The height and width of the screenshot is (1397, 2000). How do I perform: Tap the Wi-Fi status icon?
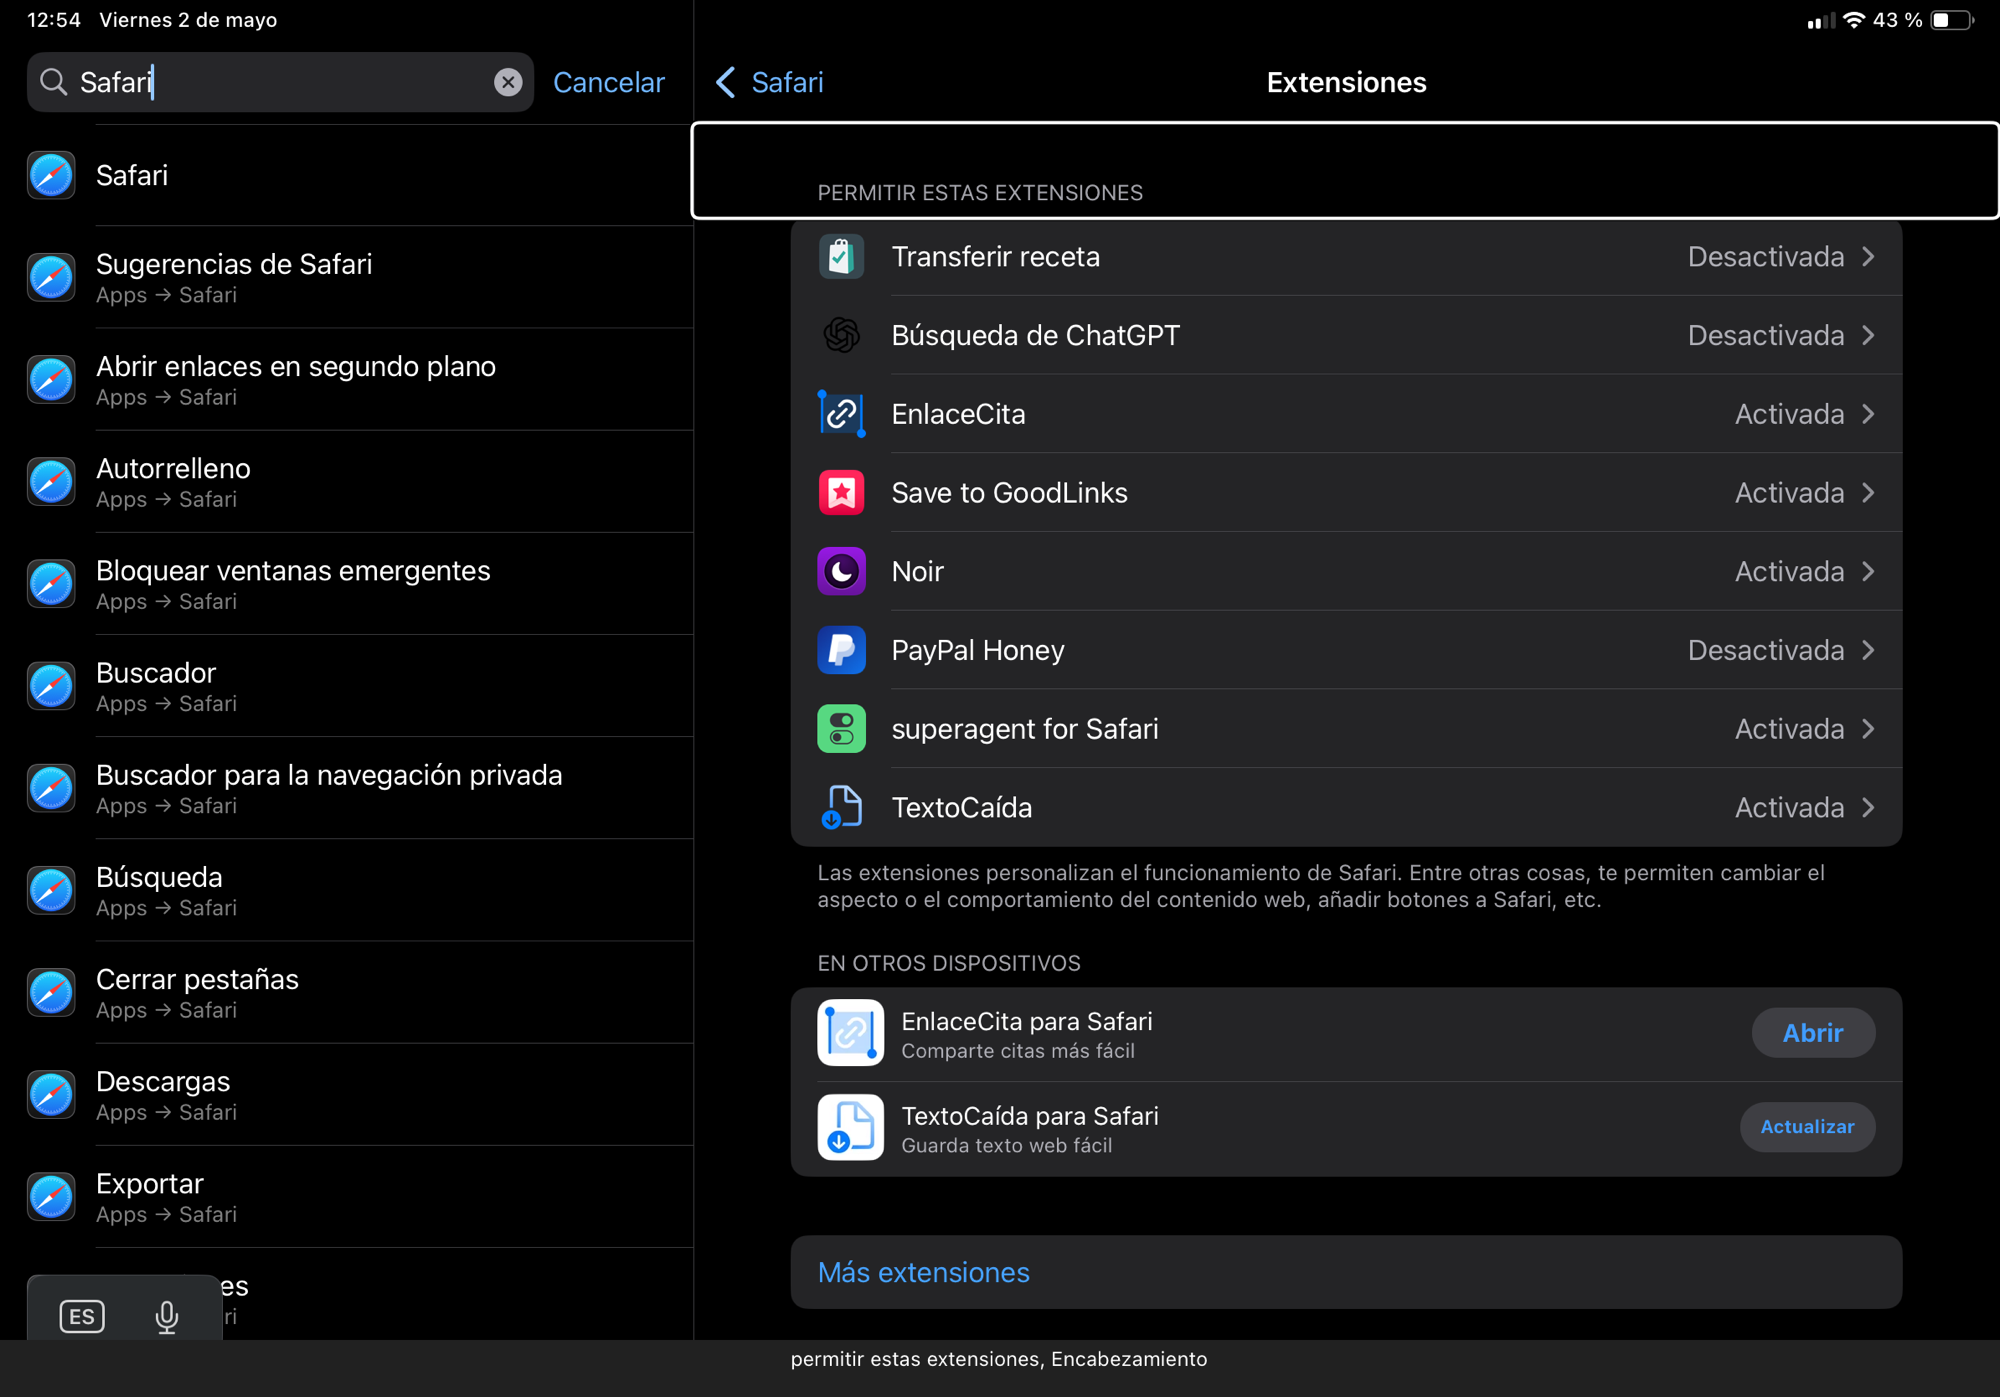click(x=1854, y=20)
